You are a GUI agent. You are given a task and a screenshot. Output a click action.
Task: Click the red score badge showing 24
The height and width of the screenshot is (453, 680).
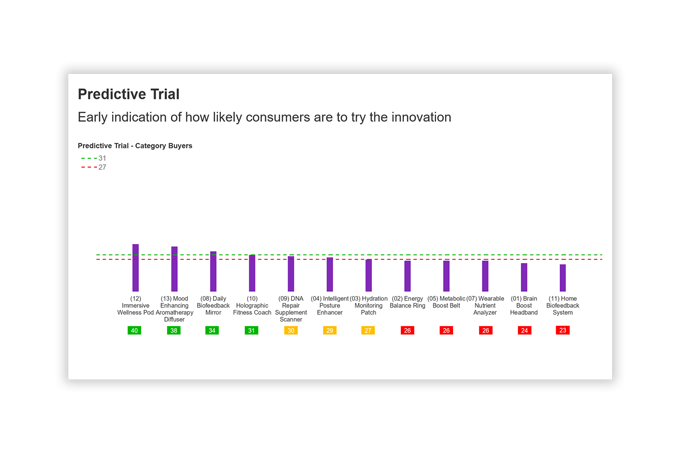(x=524, y=330)
